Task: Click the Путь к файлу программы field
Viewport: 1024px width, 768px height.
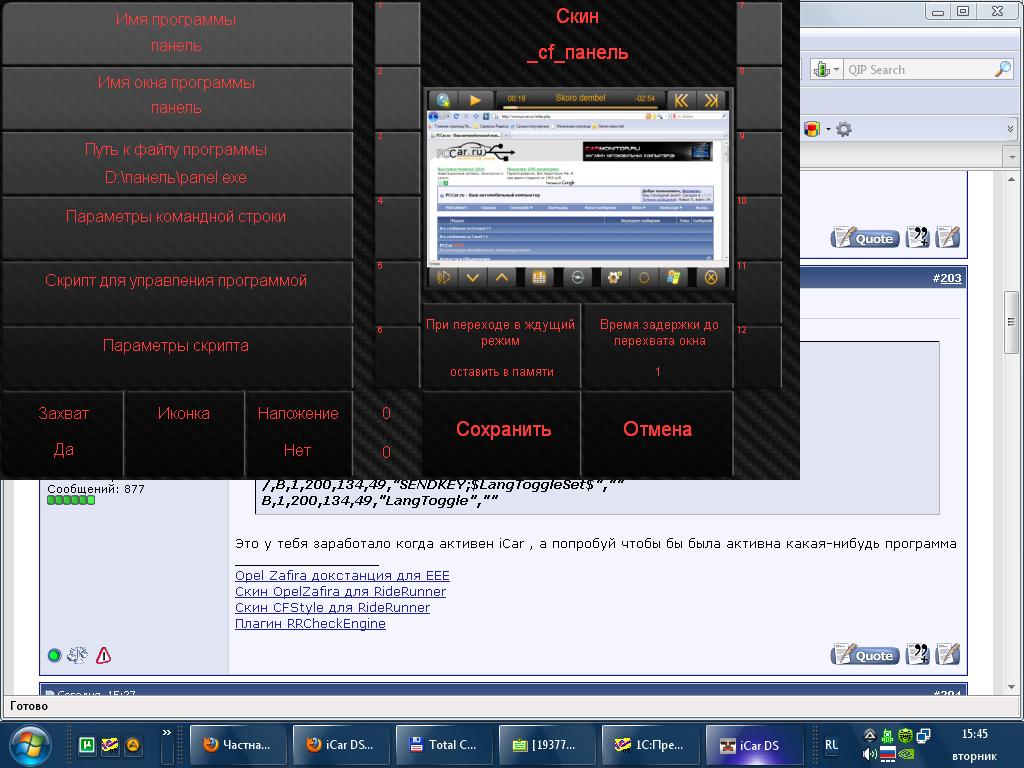Action: [176, 163]
